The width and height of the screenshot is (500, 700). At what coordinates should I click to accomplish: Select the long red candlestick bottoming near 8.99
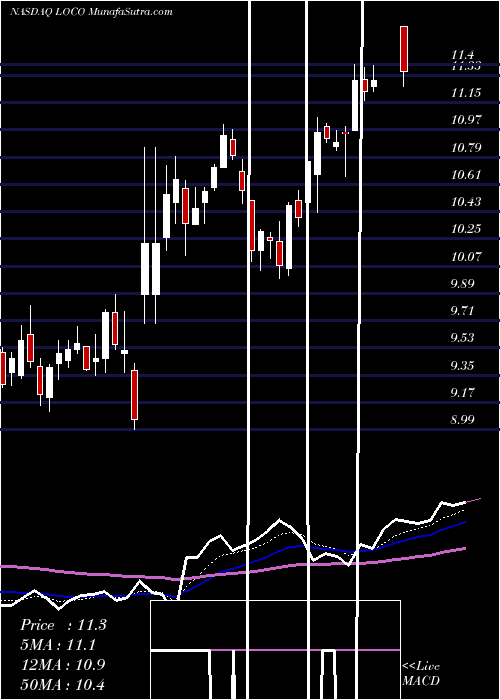[x=134, y=395]
